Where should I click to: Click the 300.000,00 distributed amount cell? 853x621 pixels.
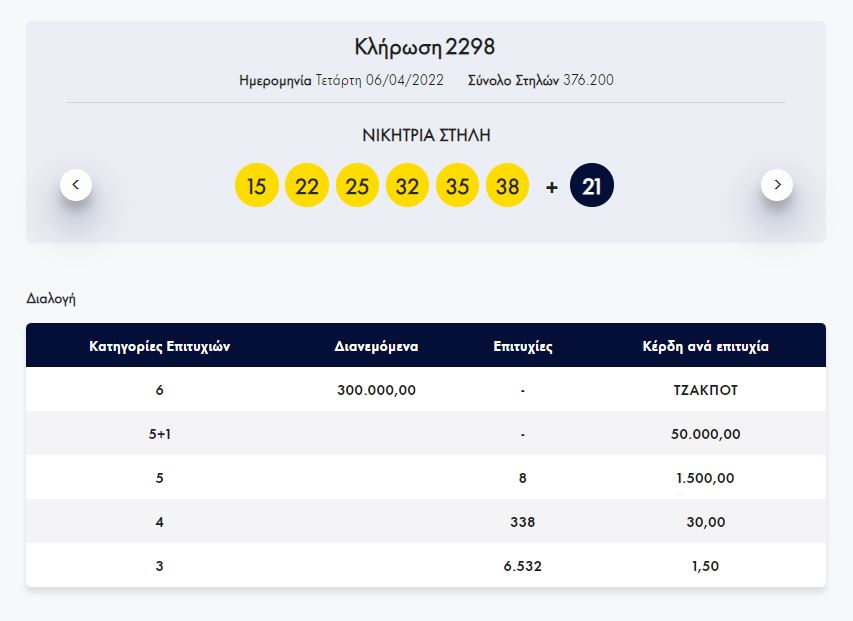[x=376, y=390]
